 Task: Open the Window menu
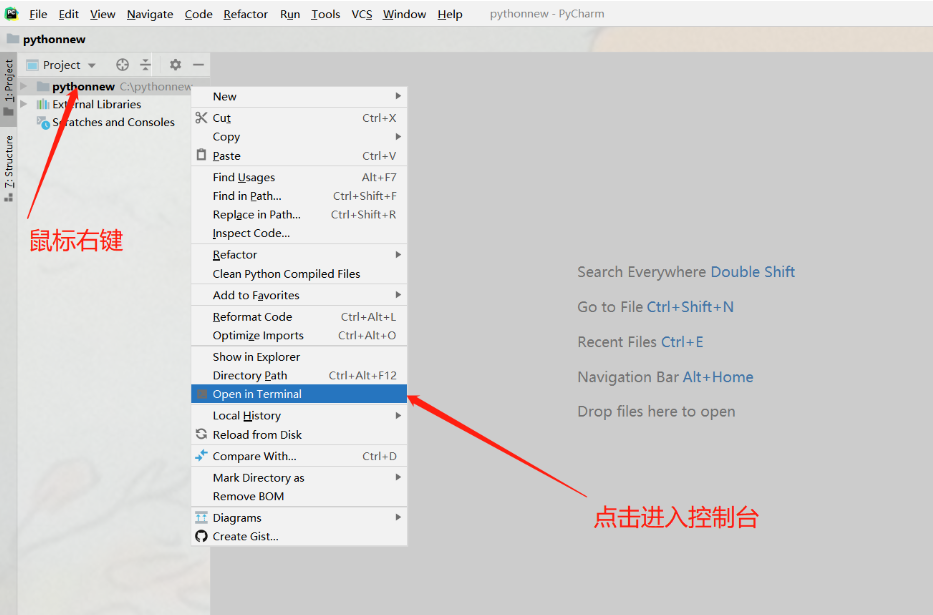pyautogui.click(x=405, y=14)
